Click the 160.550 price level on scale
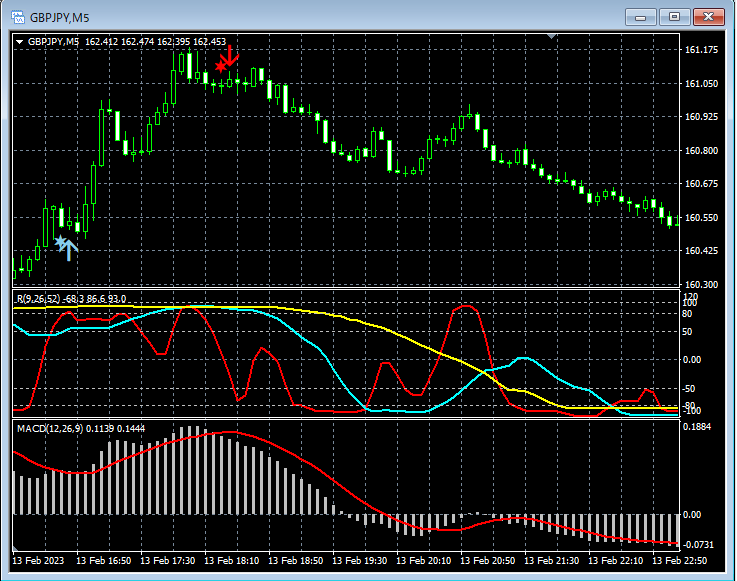737x581 pixels. tap(702, 217)
